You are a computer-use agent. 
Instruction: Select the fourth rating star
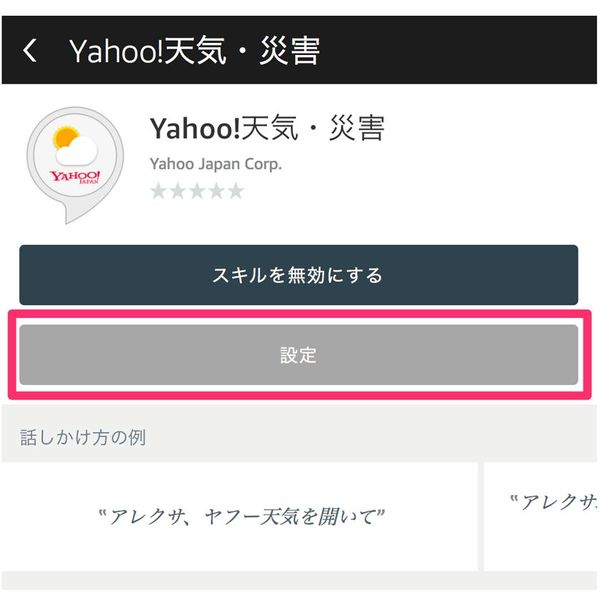click(216, 191)
